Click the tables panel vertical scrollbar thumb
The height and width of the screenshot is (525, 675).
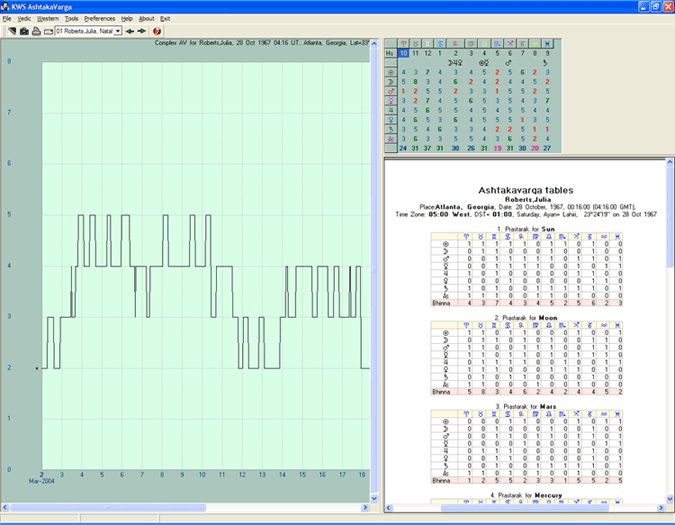(670, 217)
